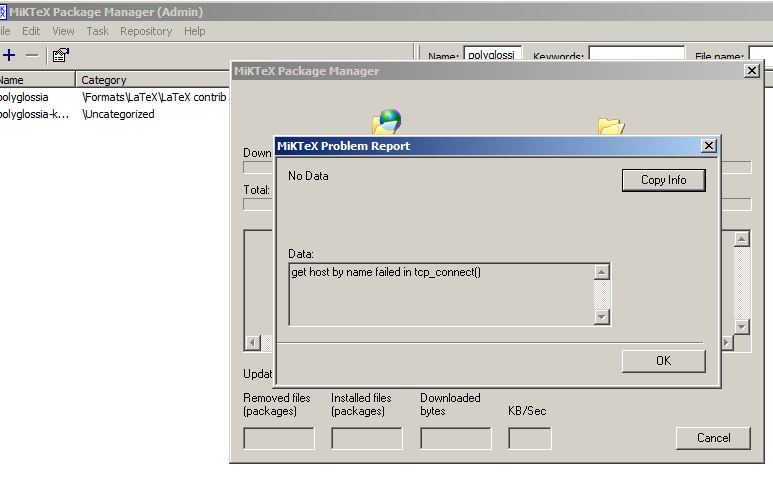
Task: Open the Edit menu
Action: point(31,31)
